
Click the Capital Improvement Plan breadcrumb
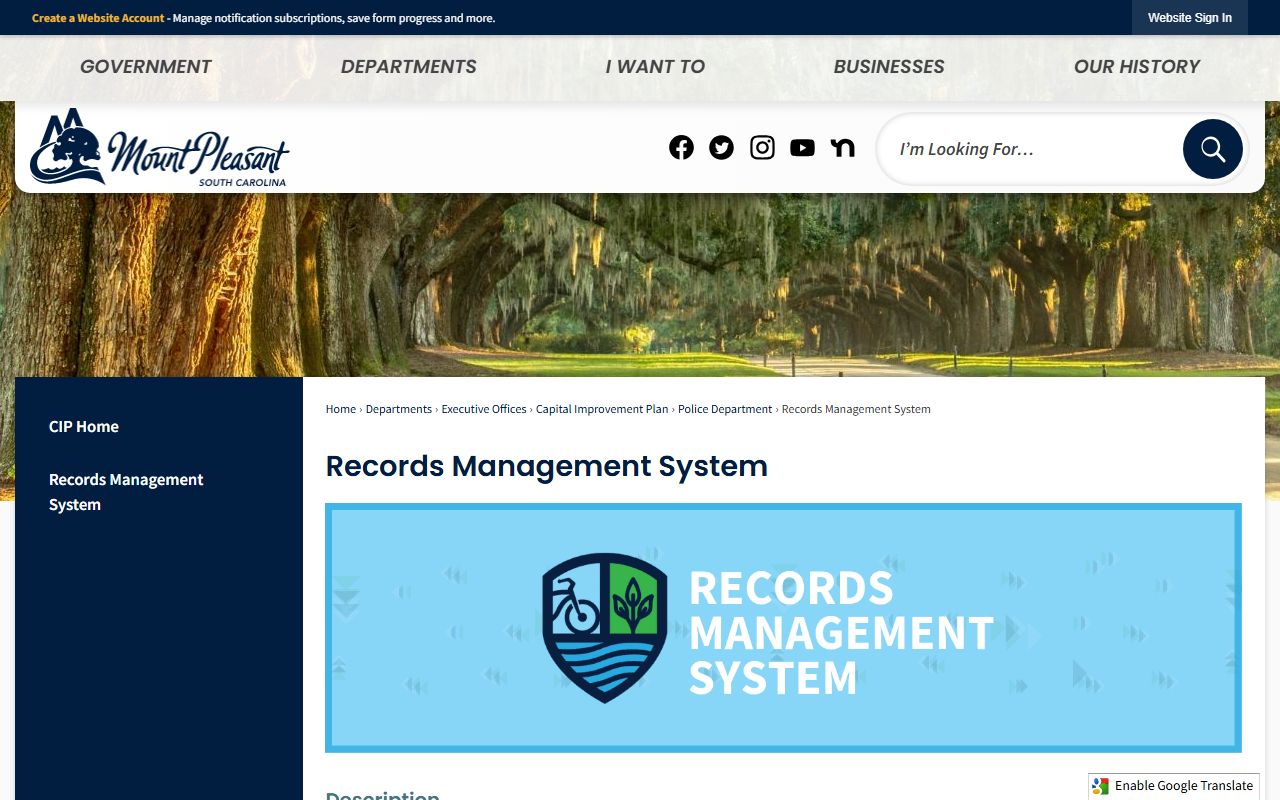coord(602,409)
